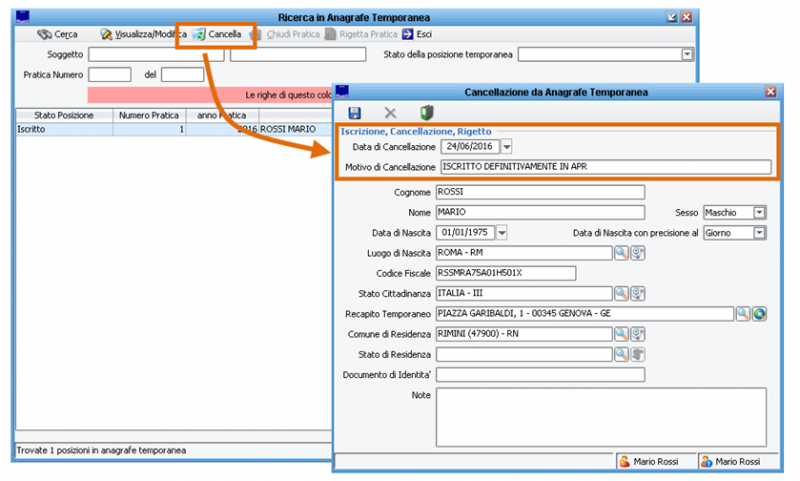Click magnifier next to Stato di Residenza
This screenshot has height=481, width=800.
point(621,354)
